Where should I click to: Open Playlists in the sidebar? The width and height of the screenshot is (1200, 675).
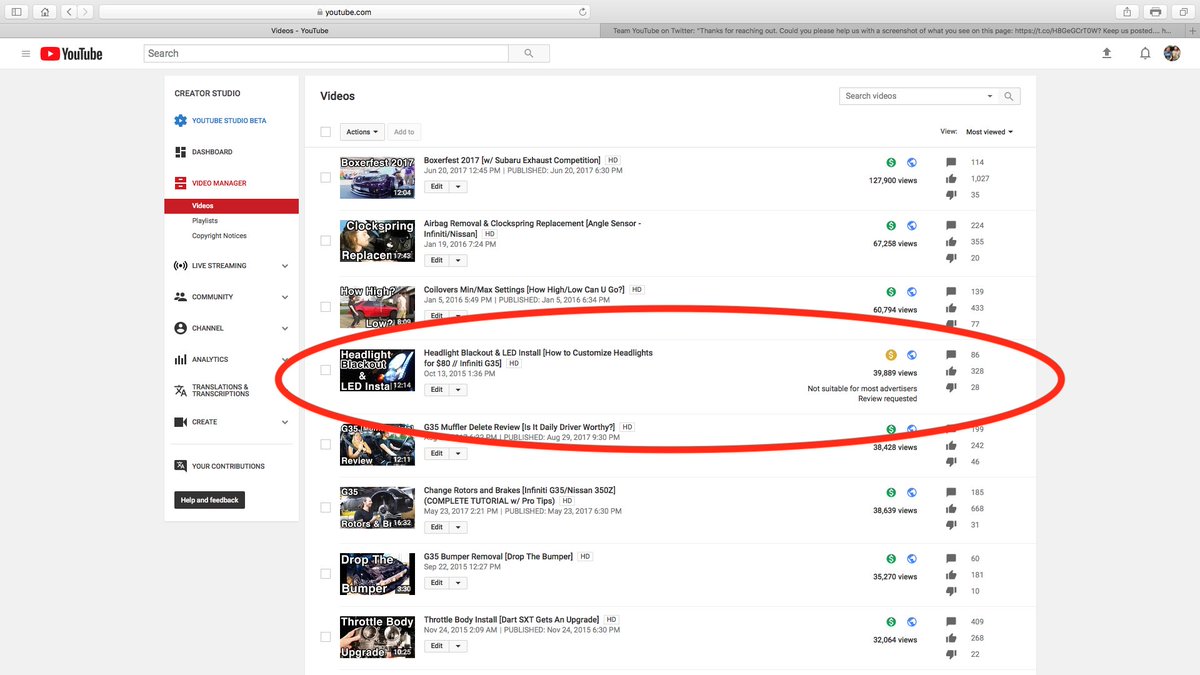point(205,221)
